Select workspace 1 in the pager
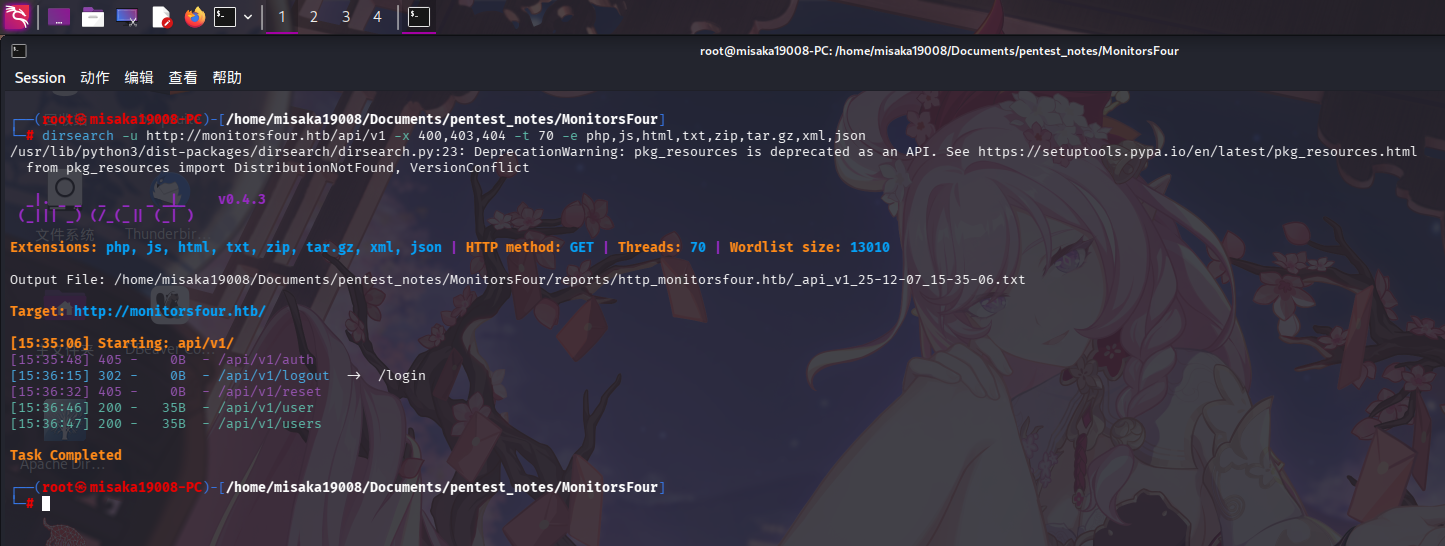The image size is (1445, 546). 282,17
